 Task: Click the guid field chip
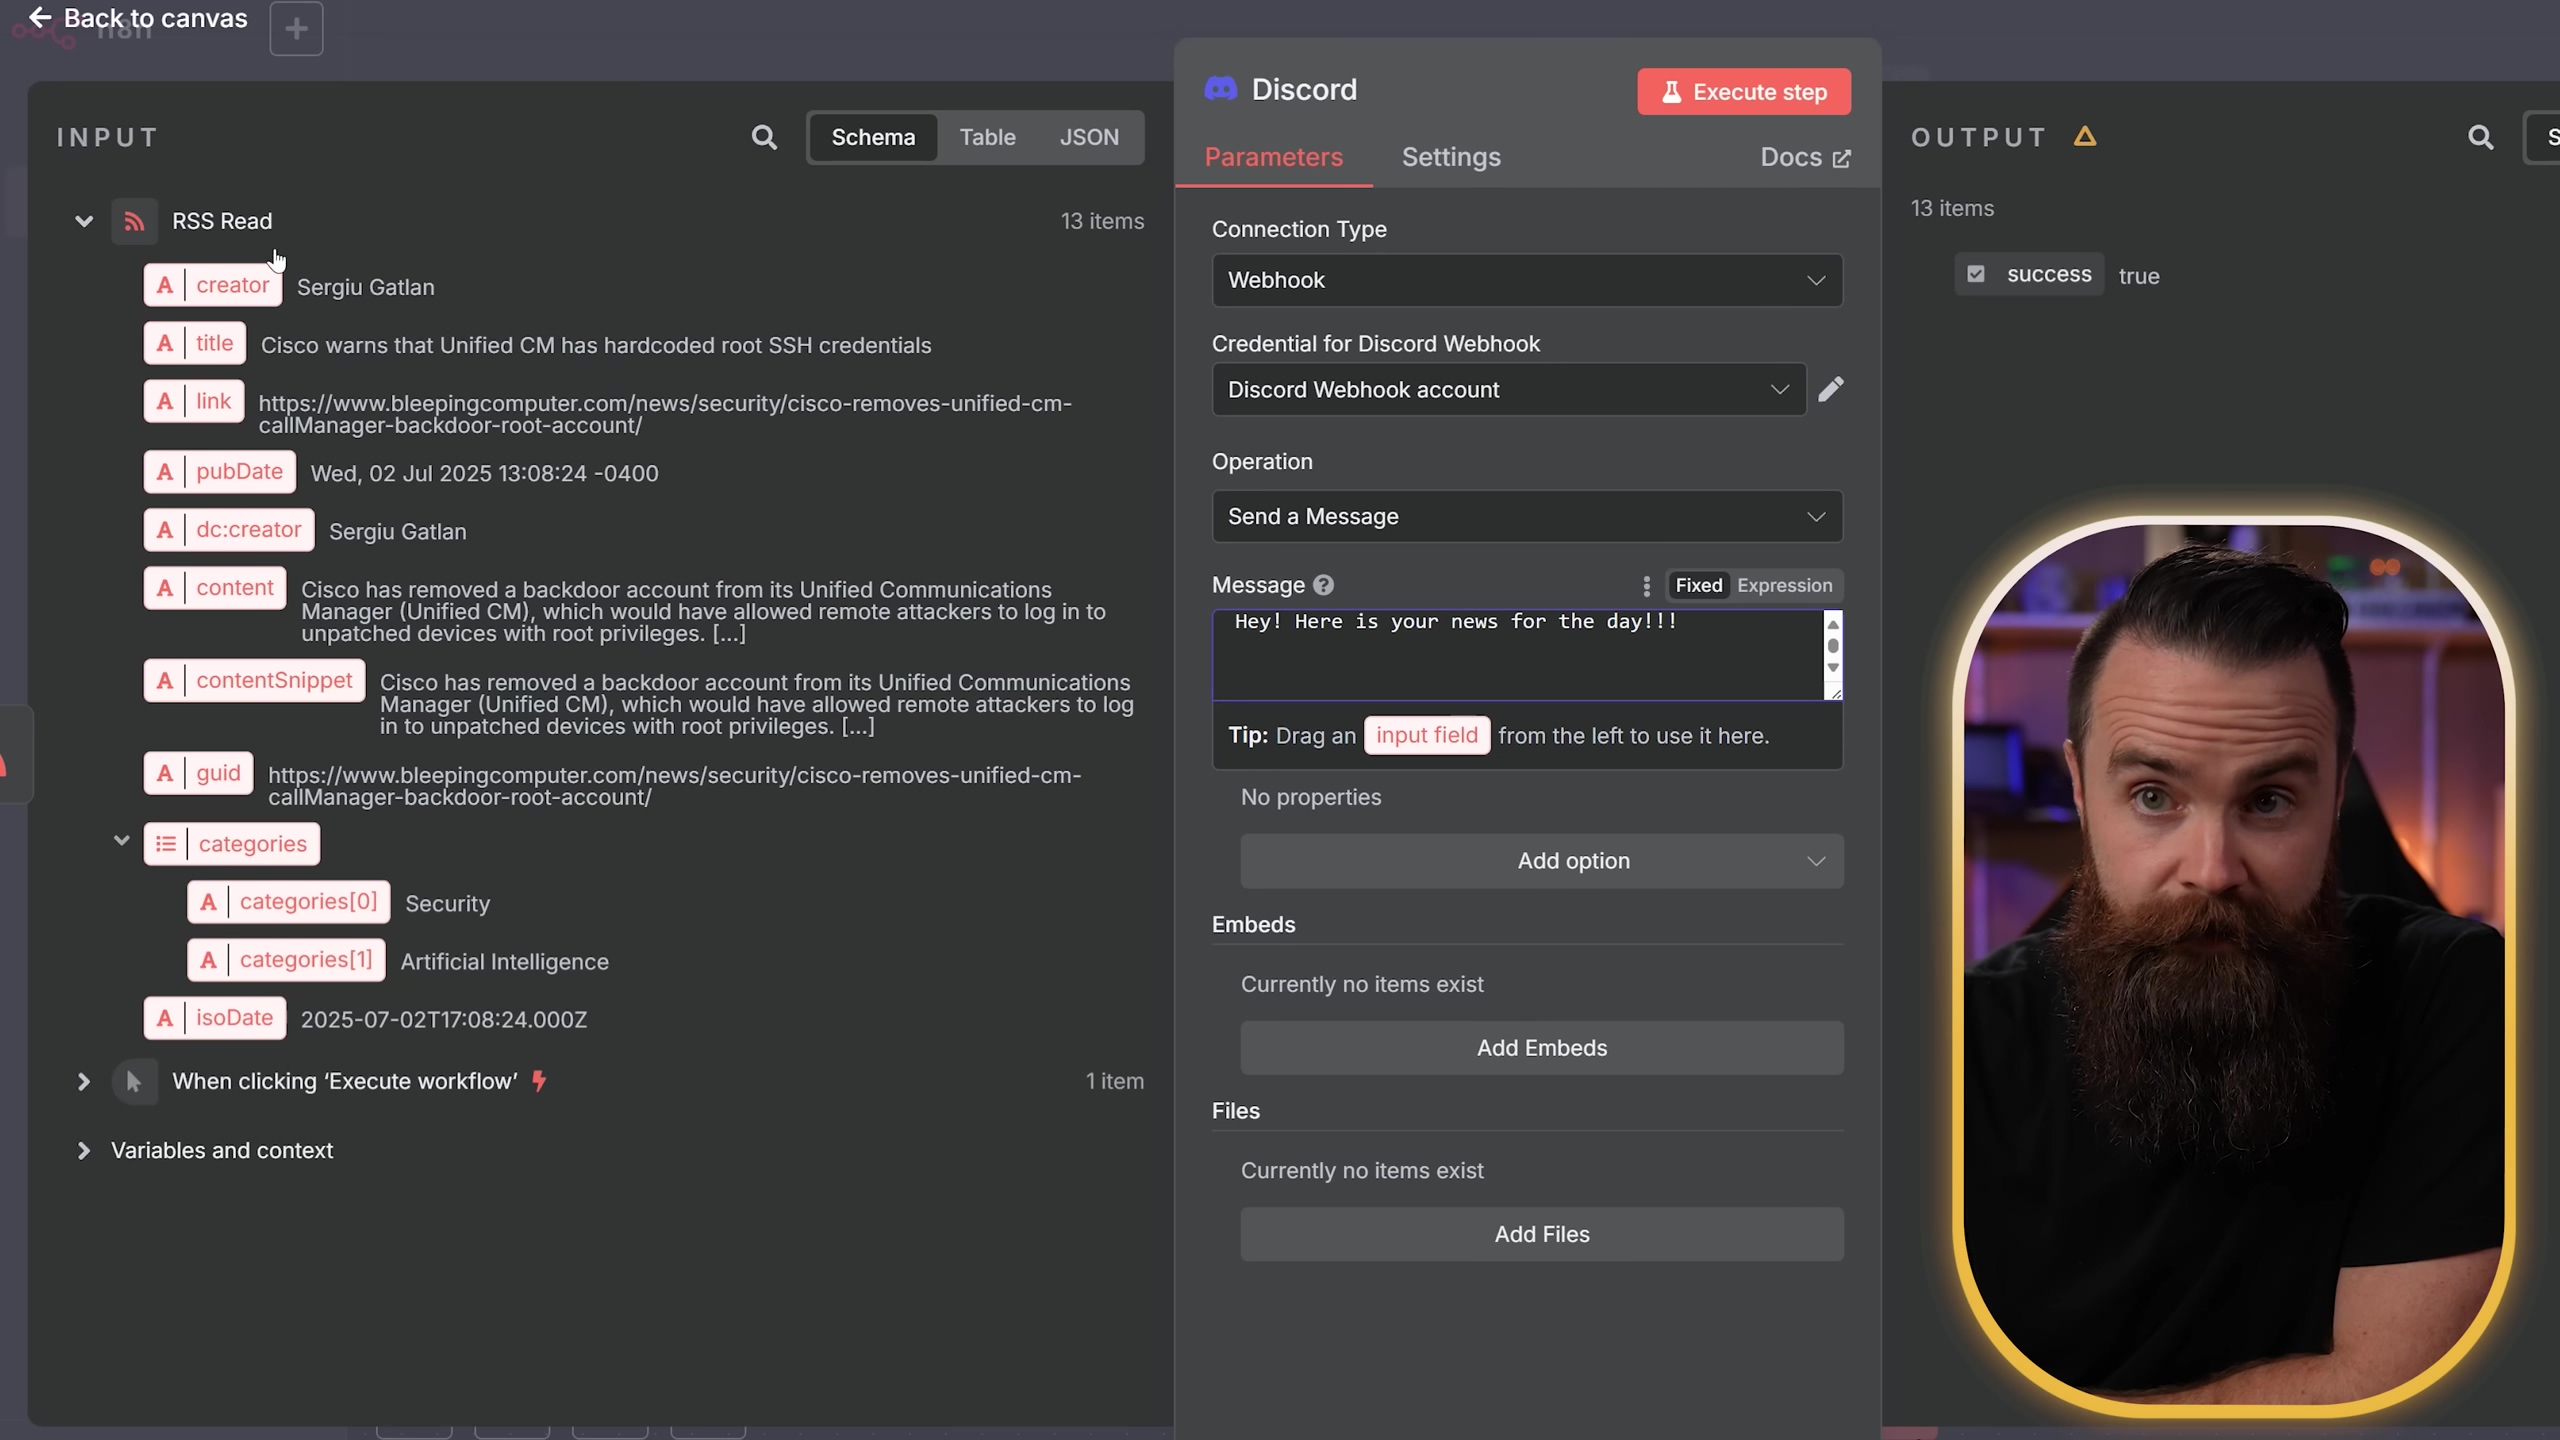coord(198,773)
